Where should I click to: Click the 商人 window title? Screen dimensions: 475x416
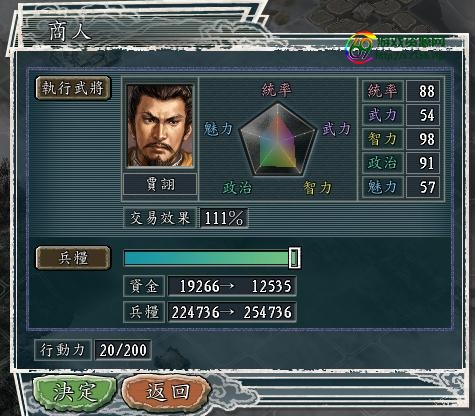70,32
